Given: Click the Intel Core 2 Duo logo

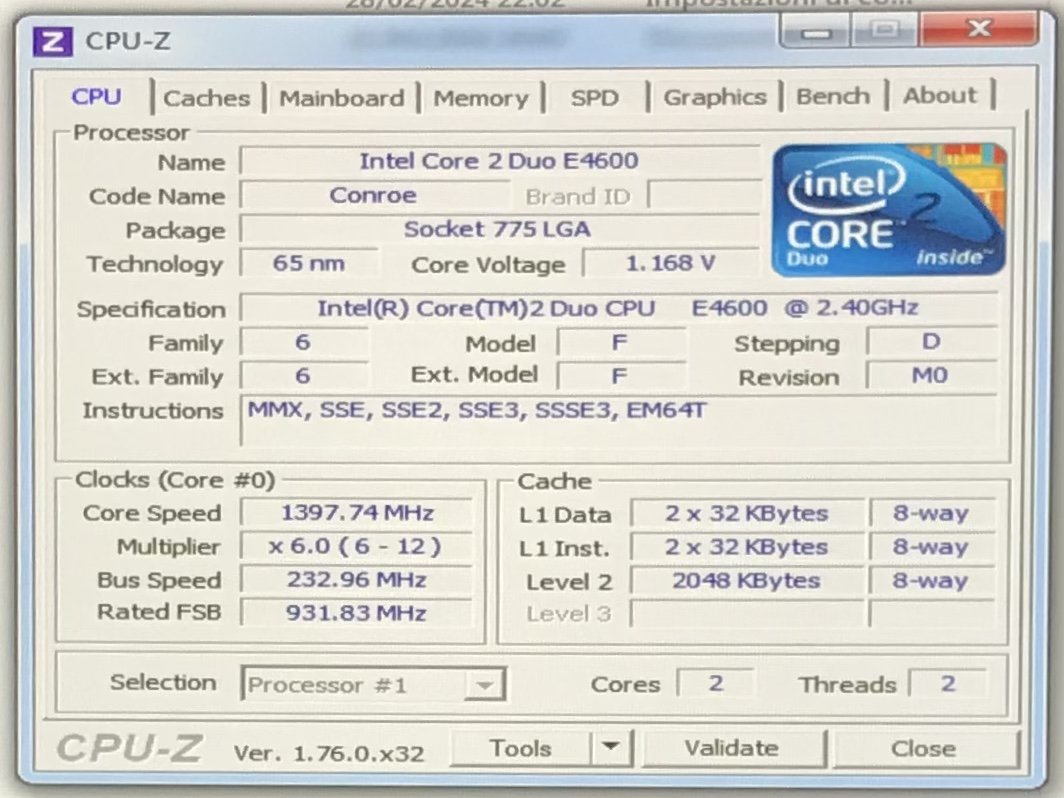Looking at the screenshot, I should [889, 210].
